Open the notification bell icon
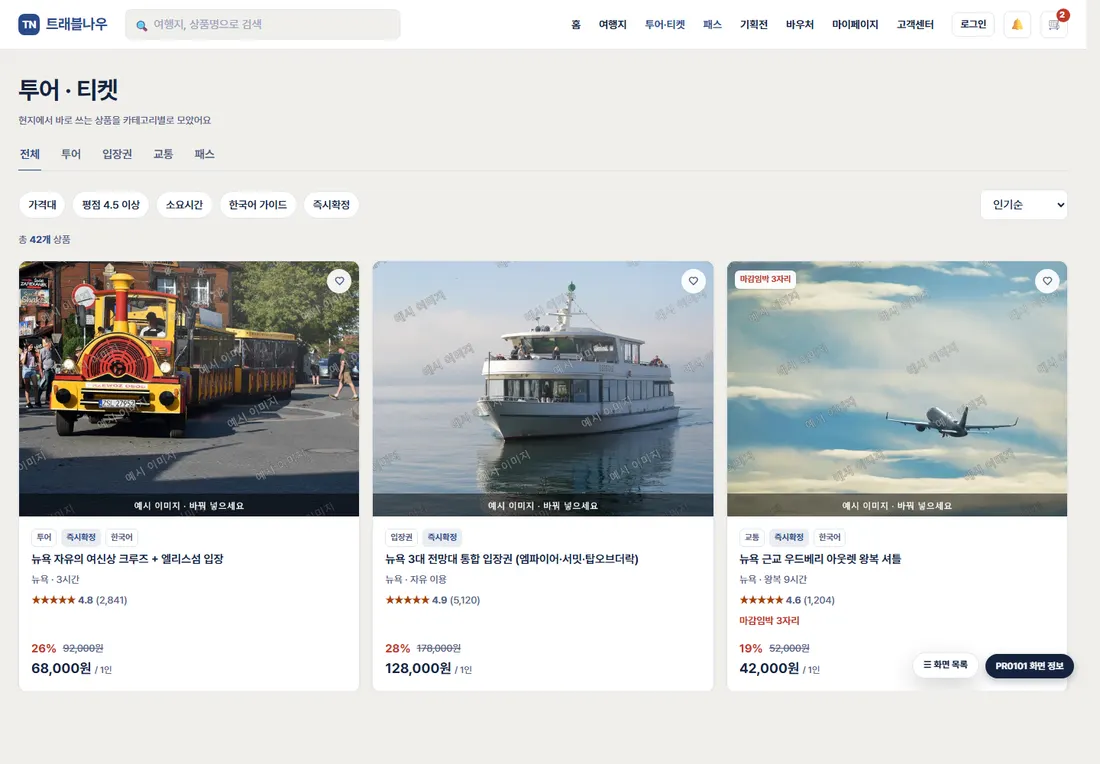The image size is (1100, 764). (x=1017, y=25)
